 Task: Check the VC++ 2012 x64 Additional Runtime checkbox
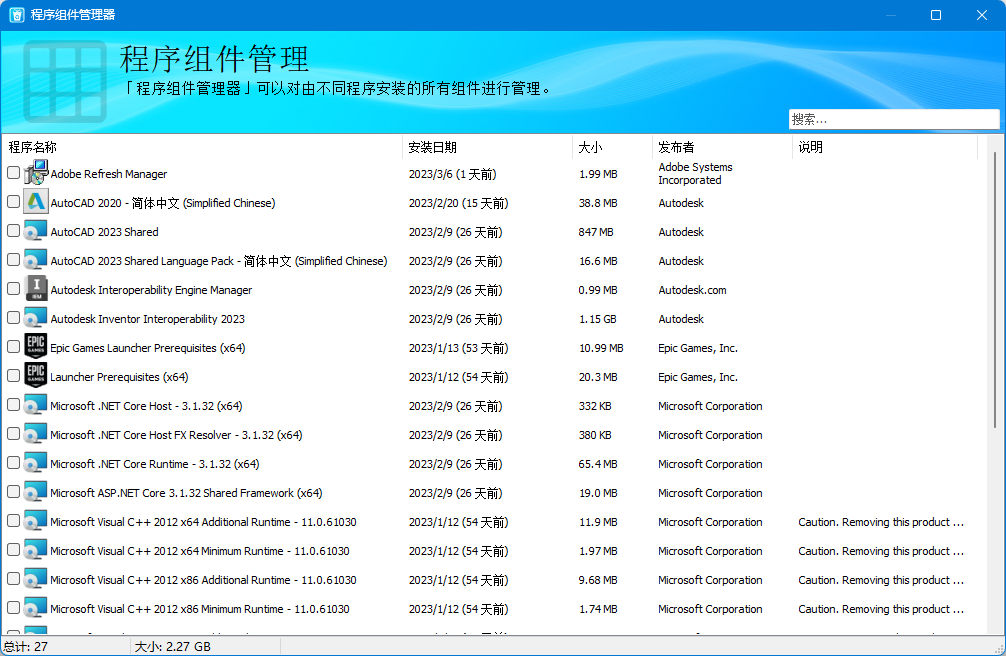coord(13,521)
